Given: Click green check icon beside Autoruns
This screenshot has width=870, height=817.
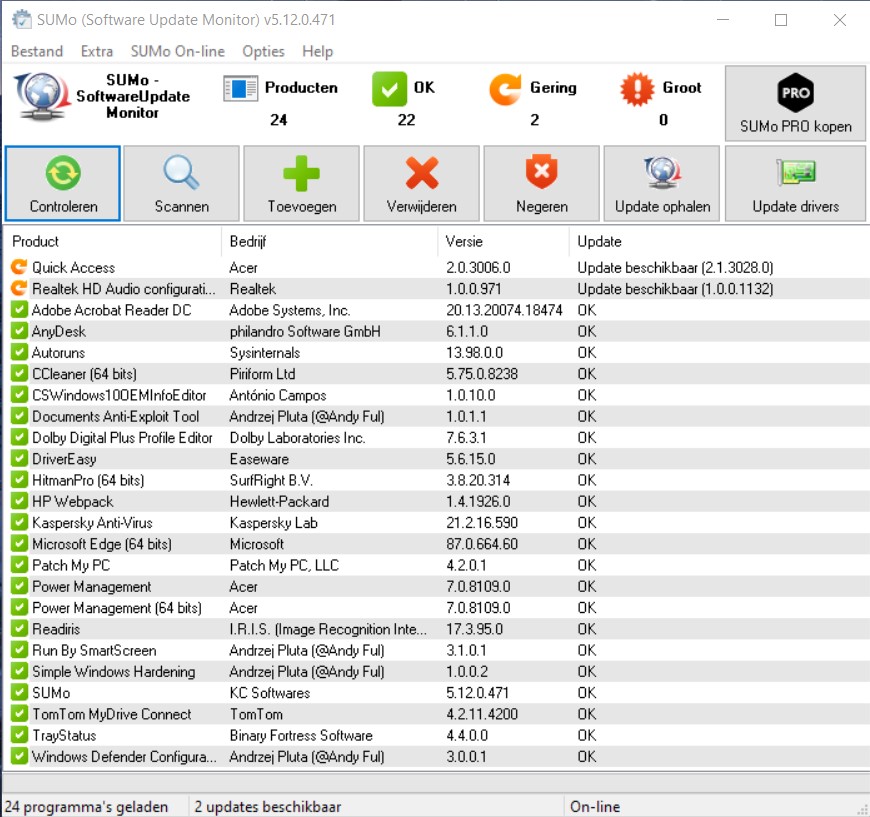Looking at the screenshot, I should coord(19,352).
